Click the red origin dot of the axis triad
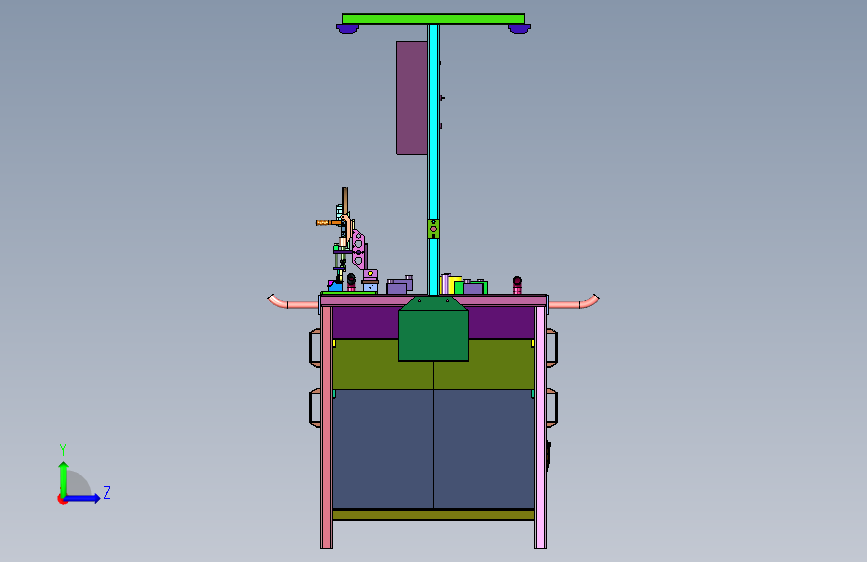Image resolution: width=867 pixels, height=562 pixels. 62,499
